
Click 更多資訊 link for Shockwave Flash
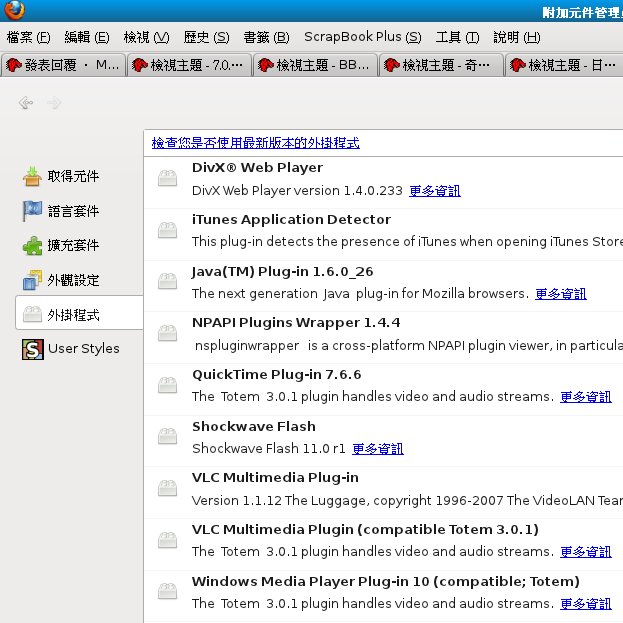pos(378,449)
